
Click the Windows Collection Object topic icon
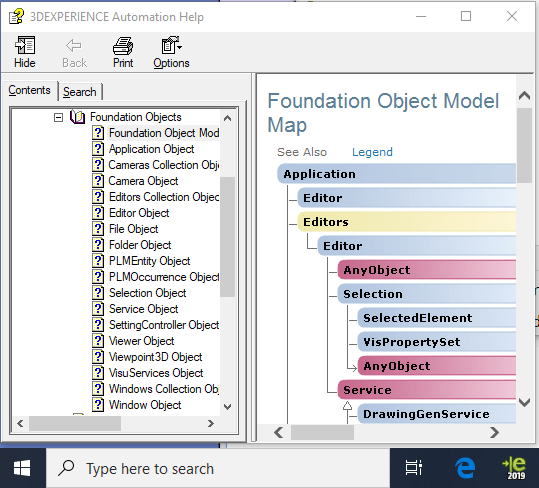tap(98, 388)
